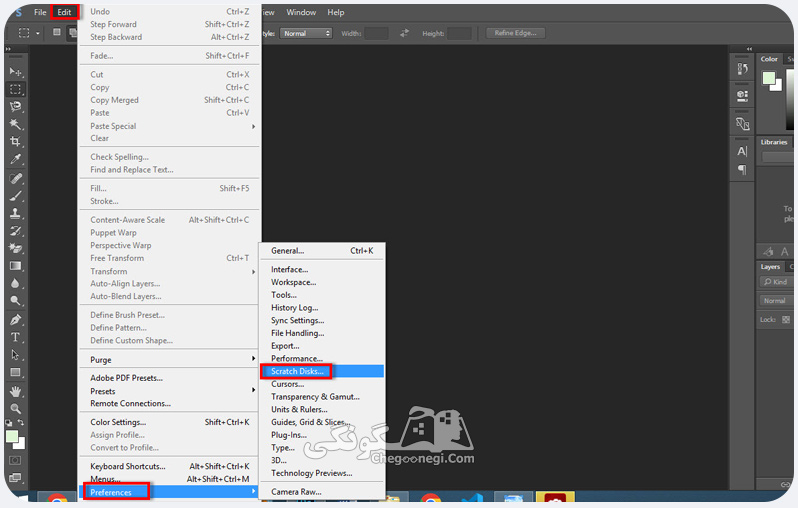Select the Magic Wand tool
The image size is (798, 508).
(x=15, y=124)
